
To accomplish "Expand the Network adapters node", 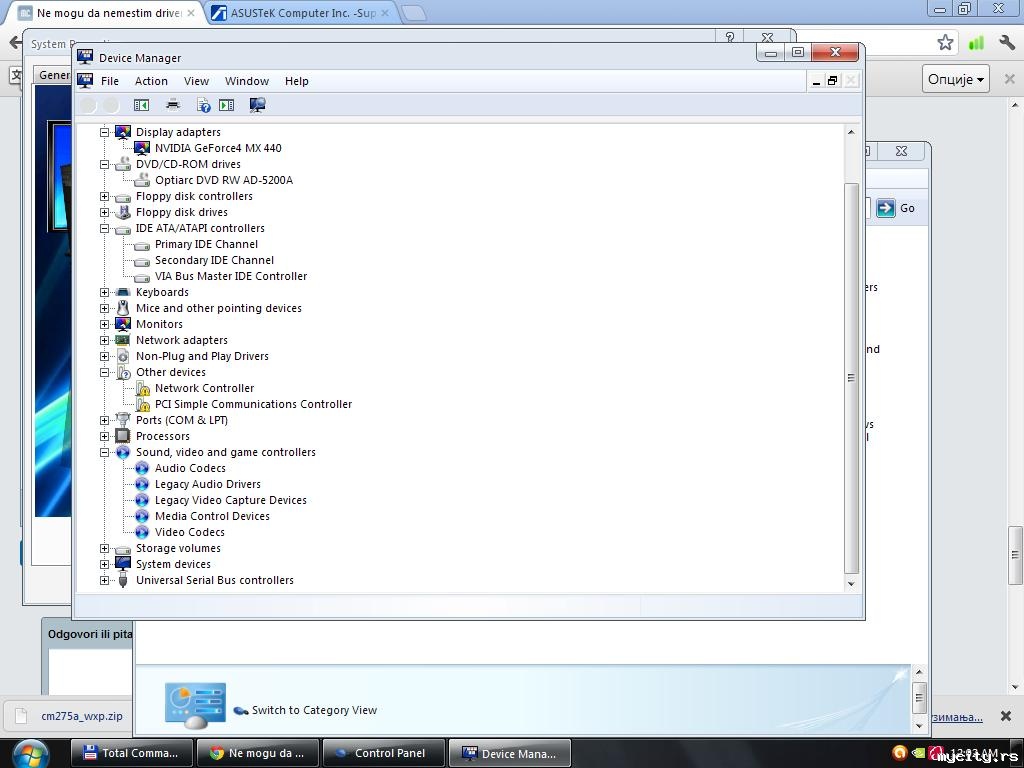I will coord(104,340).
